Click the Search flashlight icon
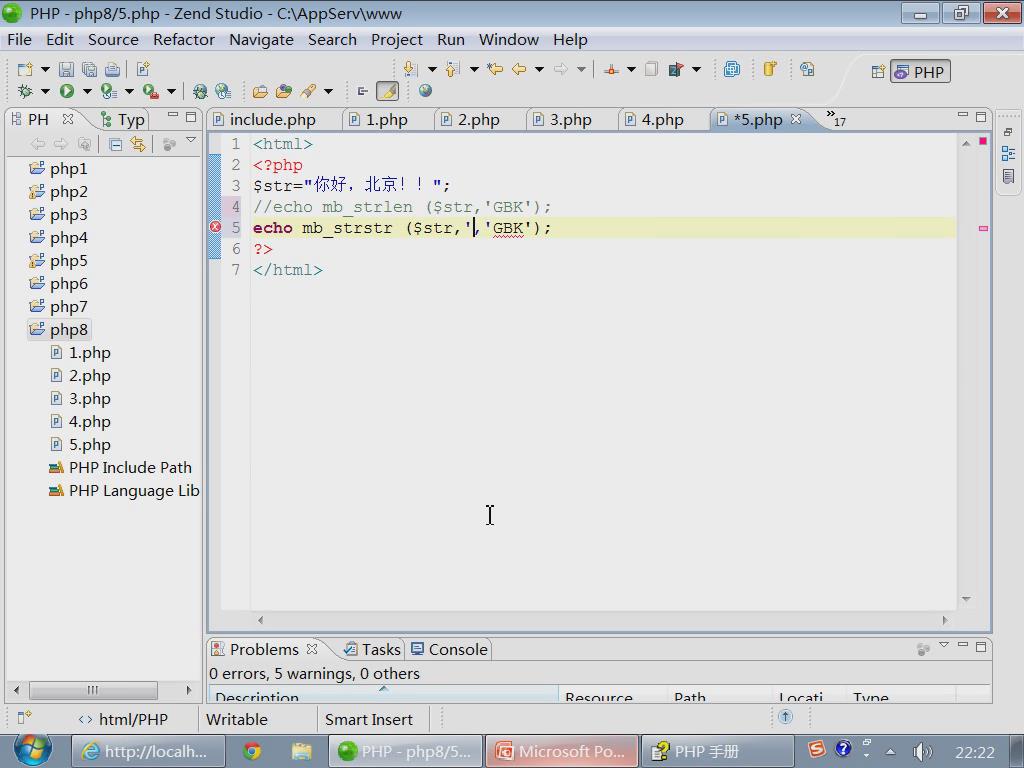The width and height of the screenshot is (1024, 768). 308,91
